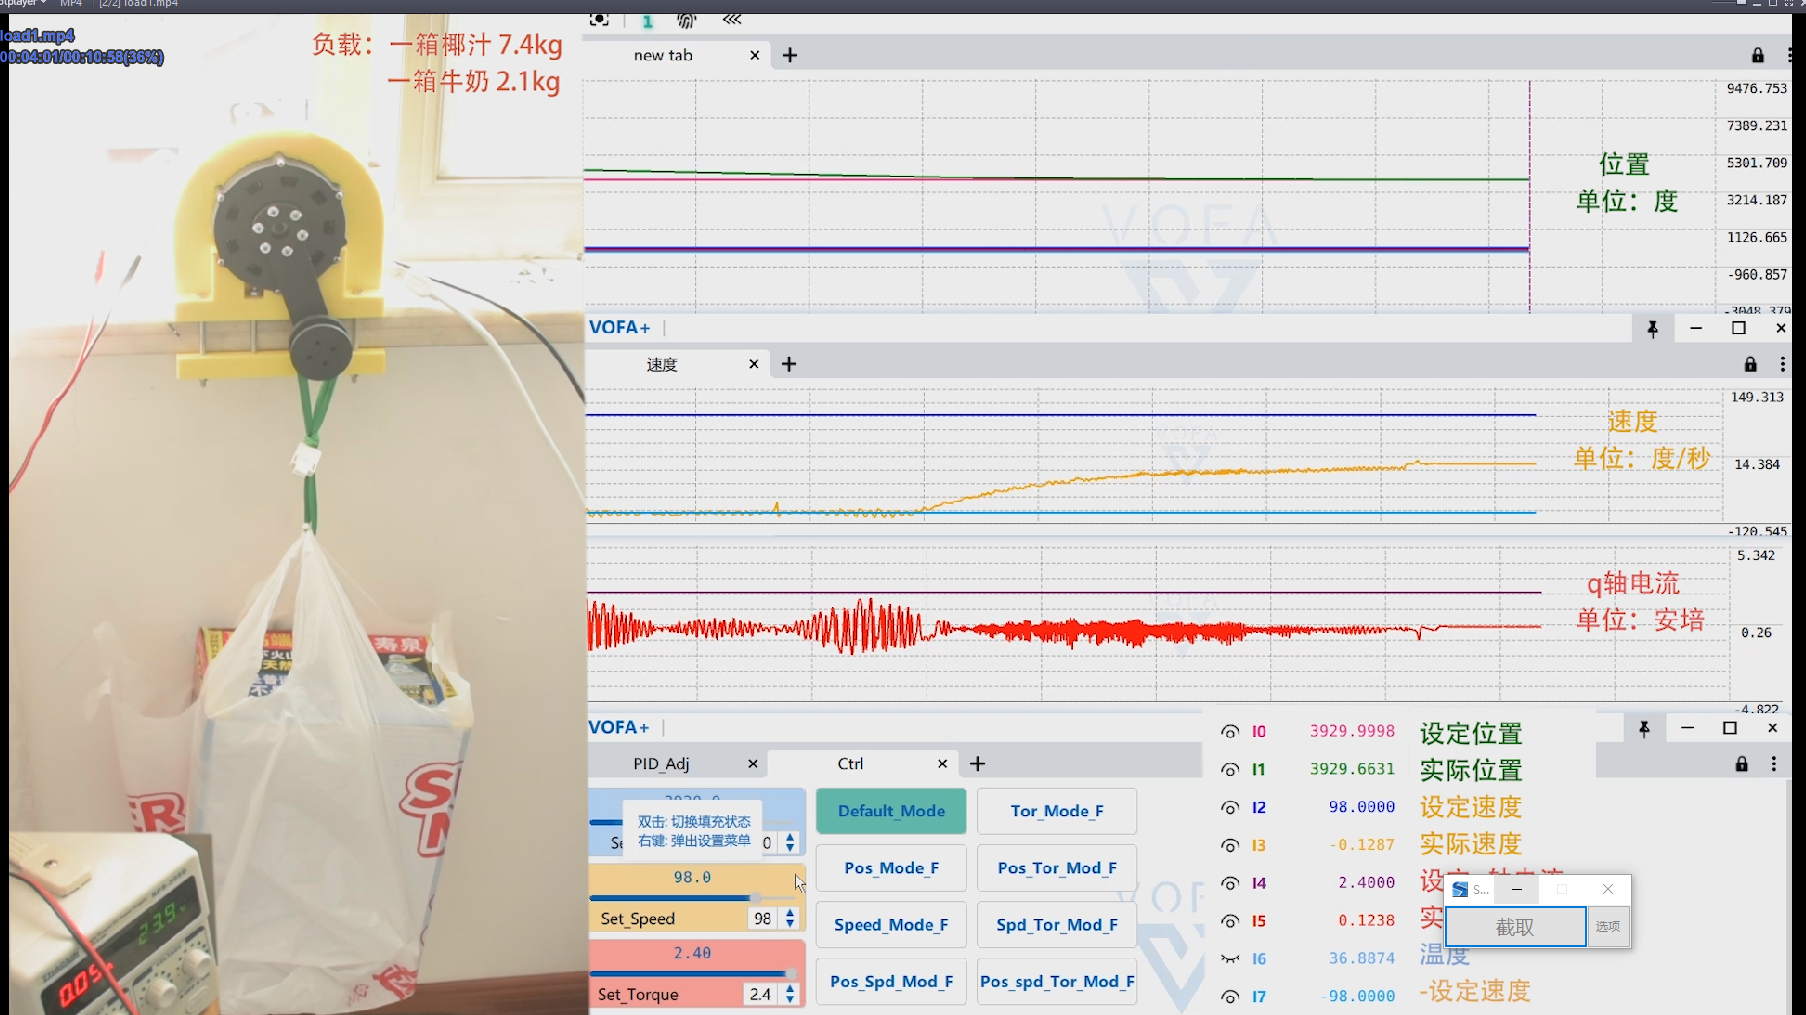This screenshot has height=1015, width=1806.
Task: Click I0 value 3929.9998
Action: pyautogui.click(x=1352, y=731)
